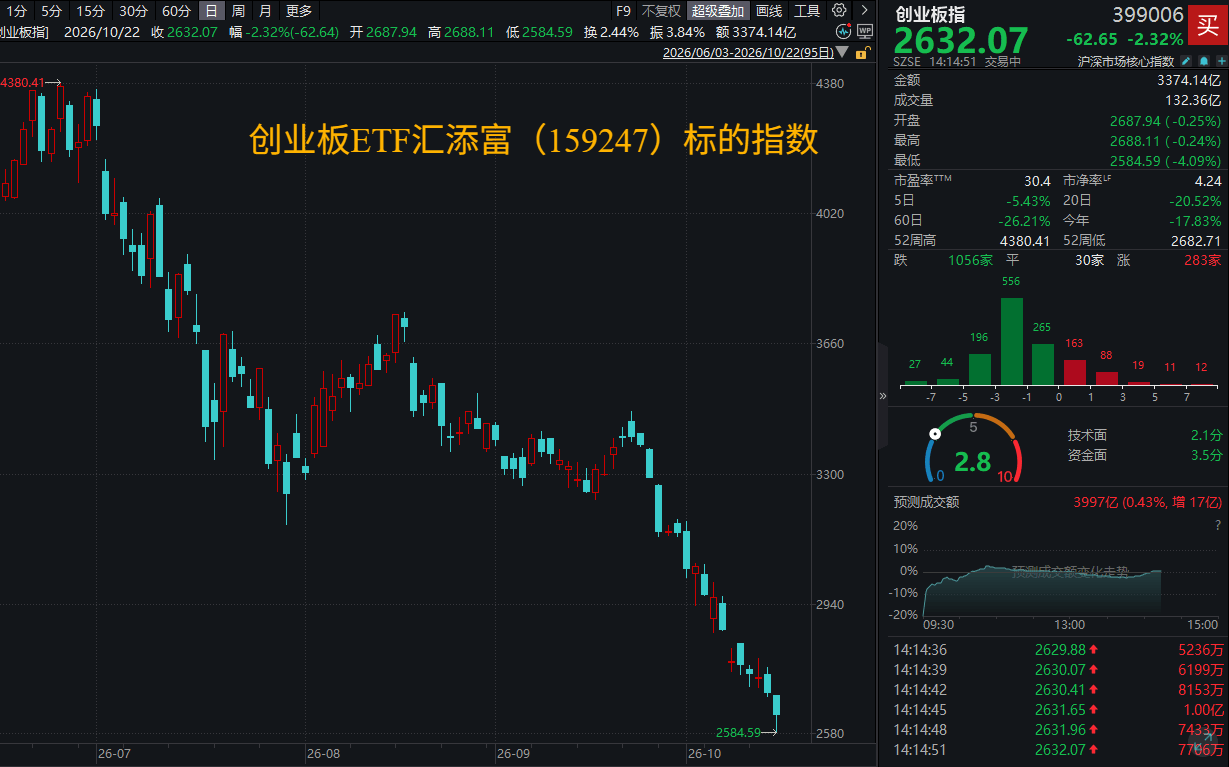Click the question mark help icon

point(1217,525)
